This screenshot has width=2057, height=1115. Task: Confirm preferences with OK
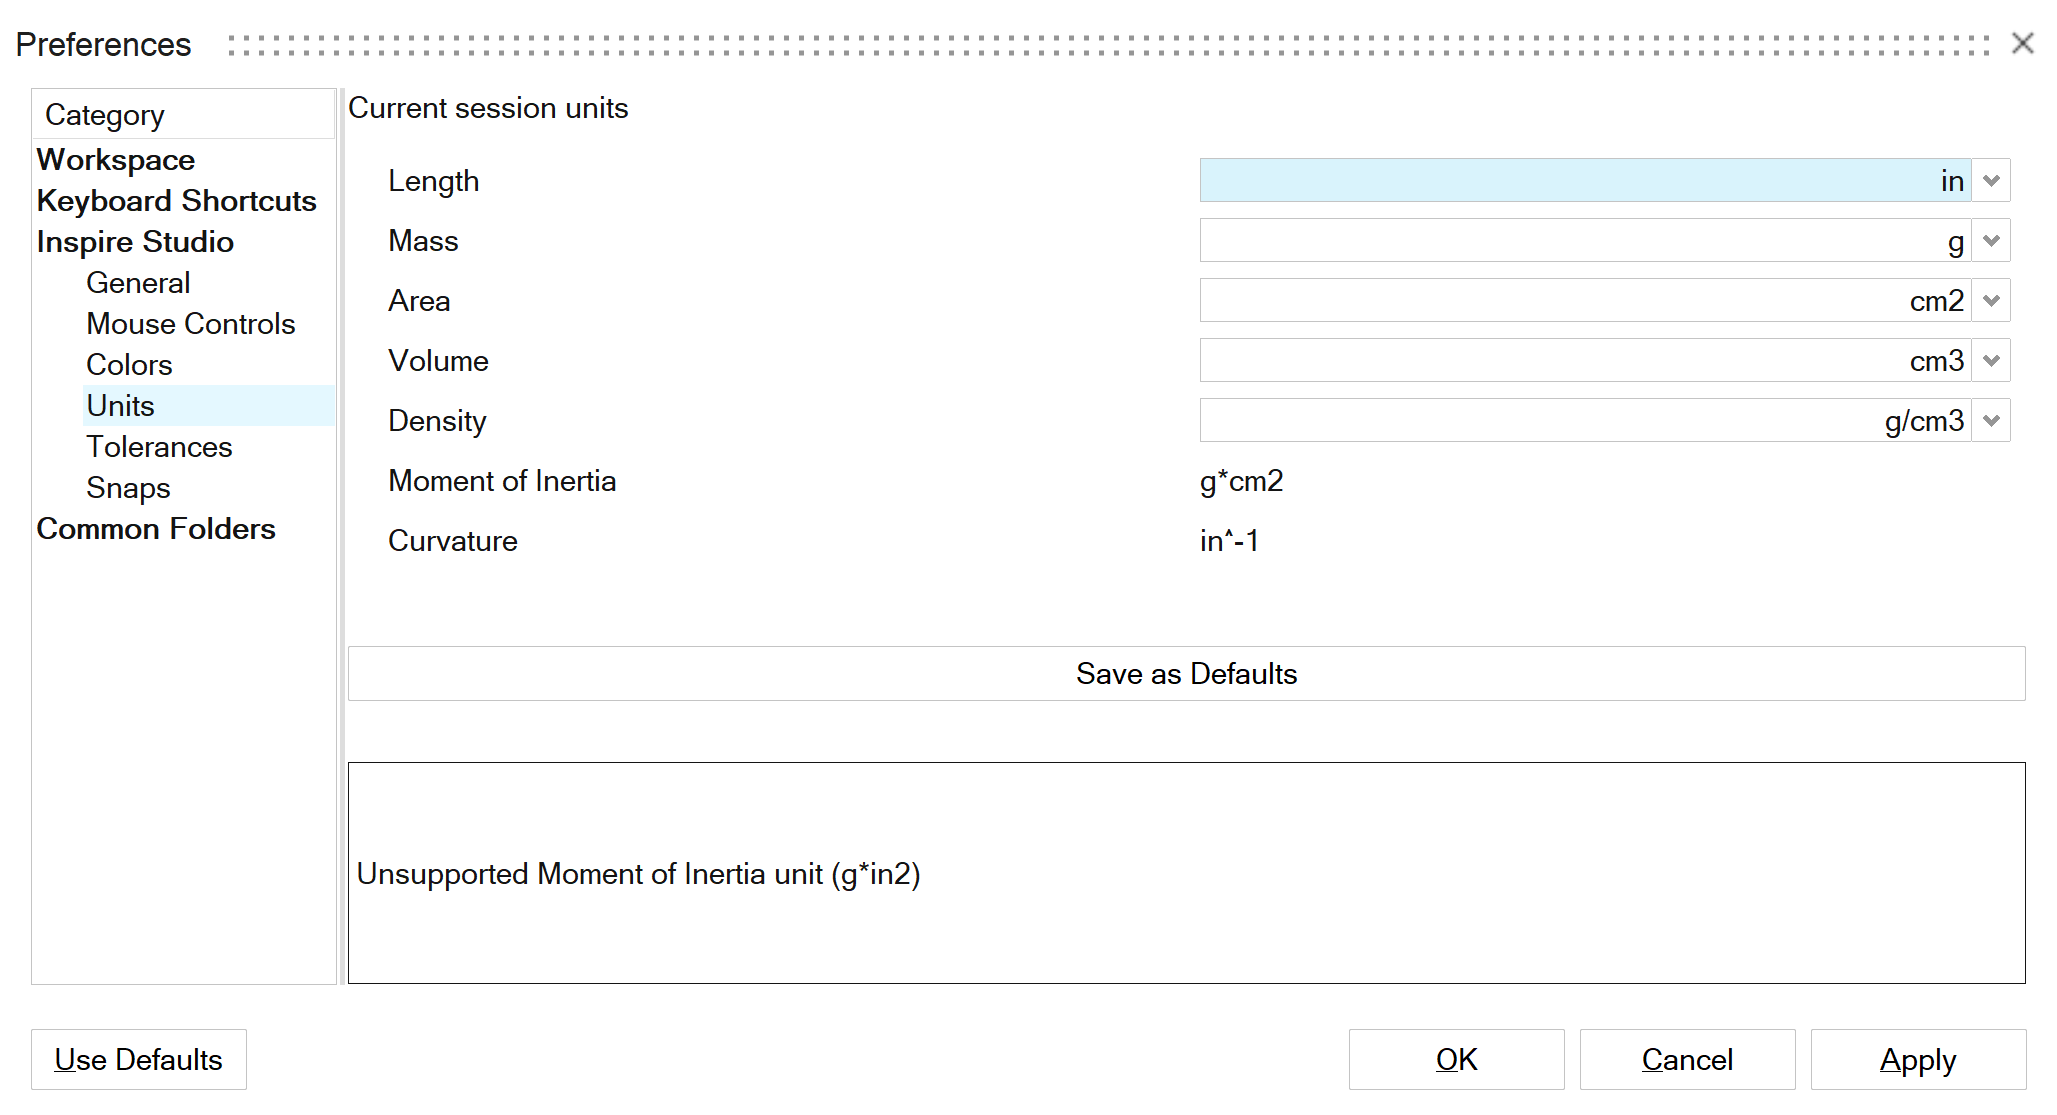click(x=1456, y=1060)
